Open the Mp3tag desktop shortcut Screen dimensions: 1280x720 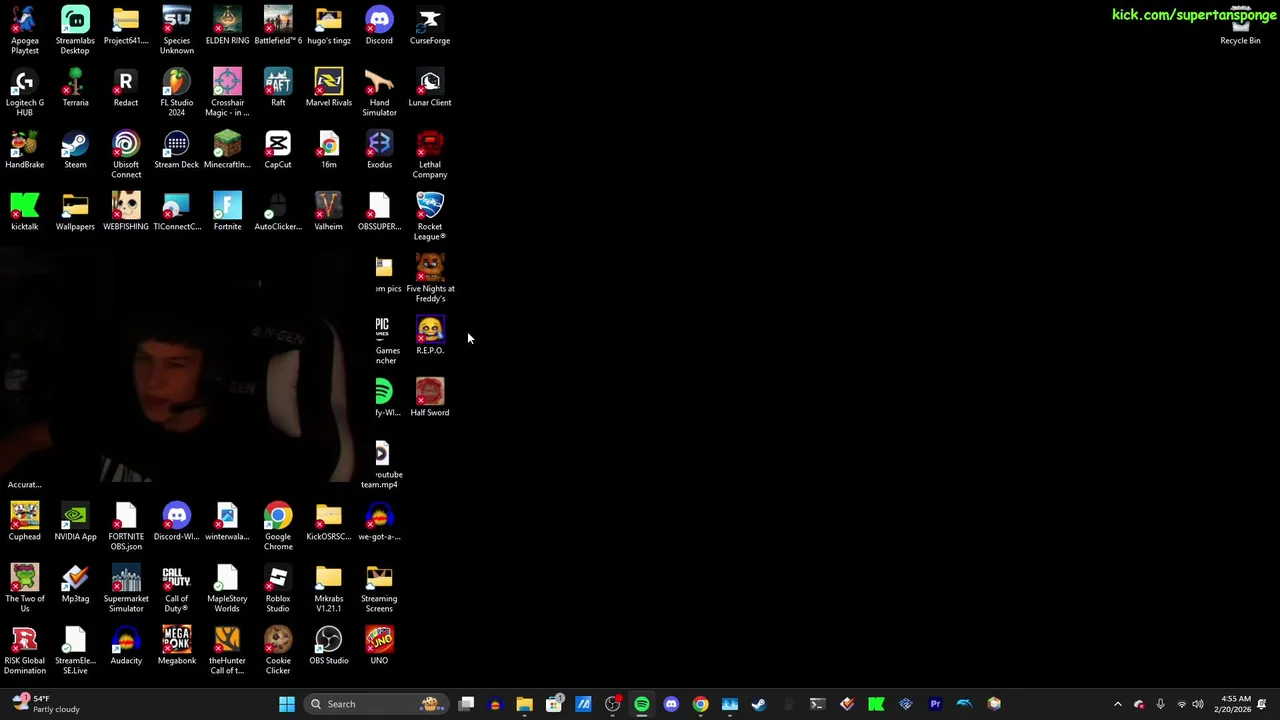(75, 584)
